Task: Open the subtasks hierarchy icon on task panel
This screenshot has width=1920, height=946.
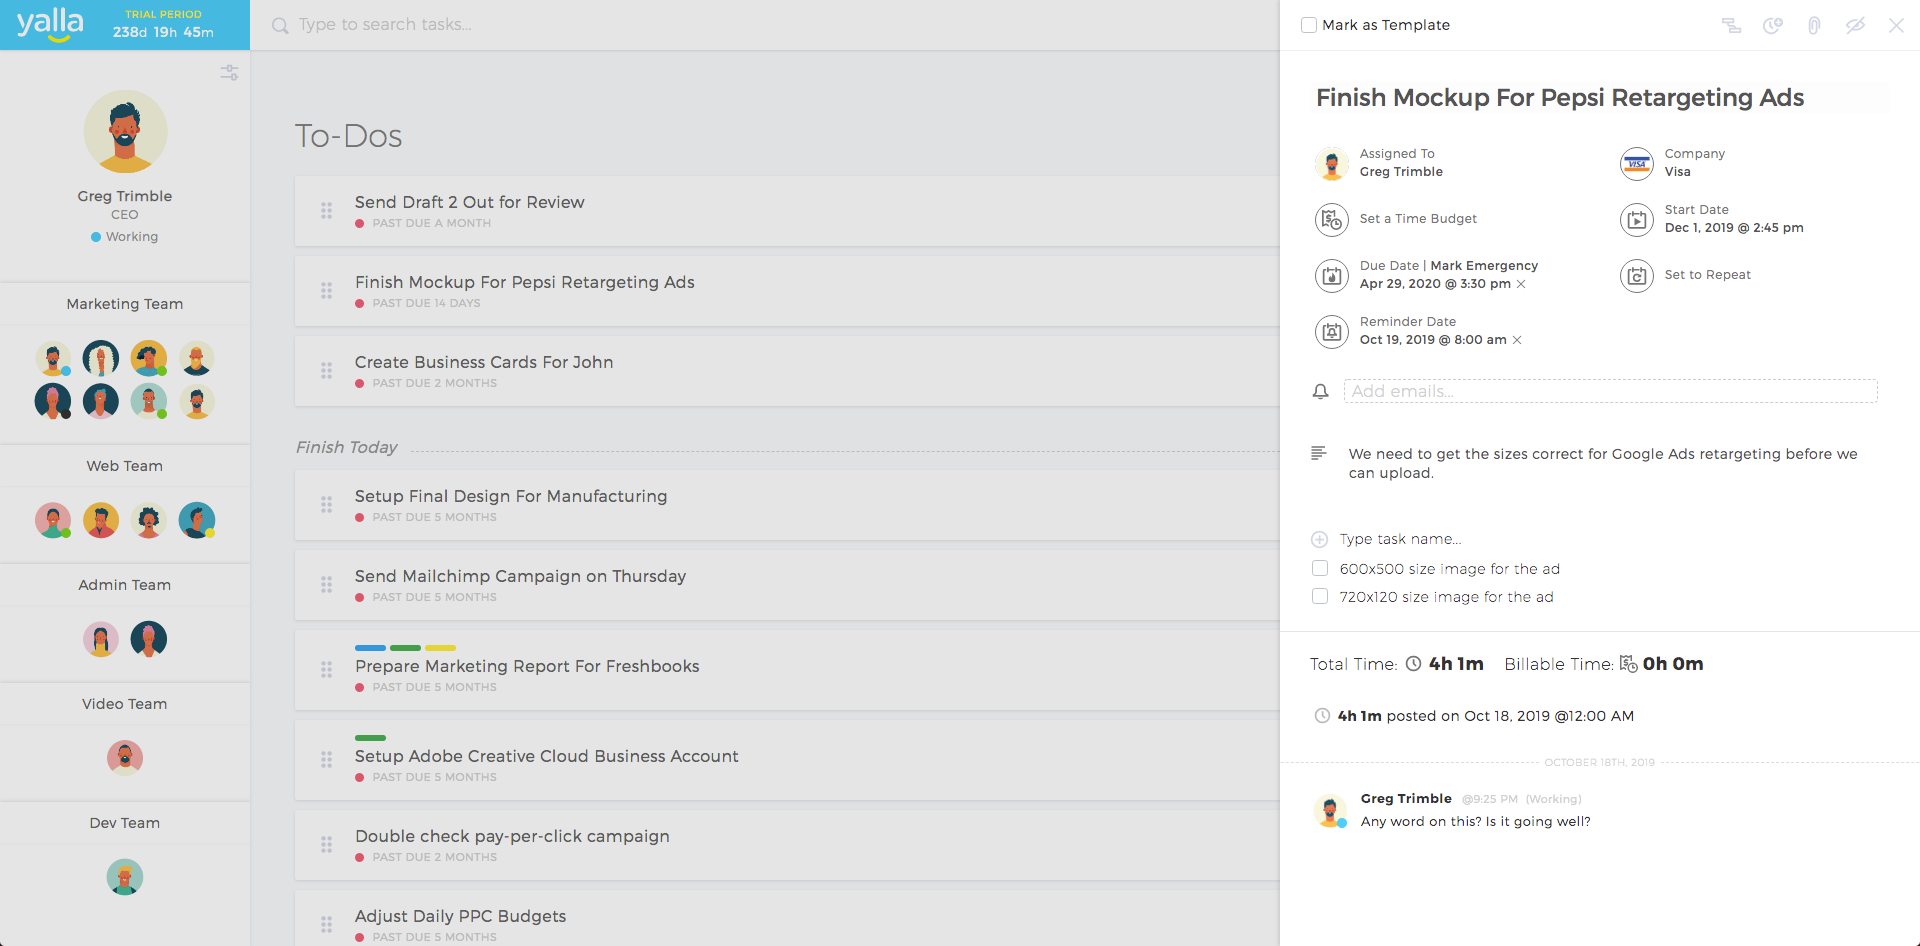Action: (x=1731, y=25)
